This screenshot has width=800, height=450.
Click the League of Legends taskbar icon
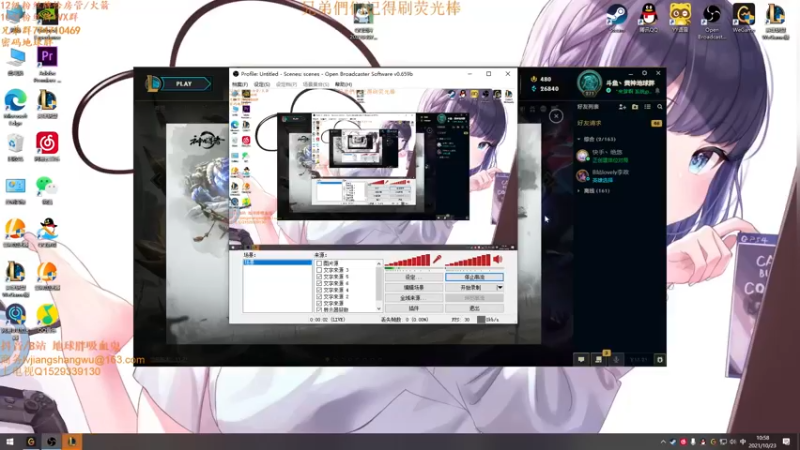pyautogui.click(x=72, y=441)
